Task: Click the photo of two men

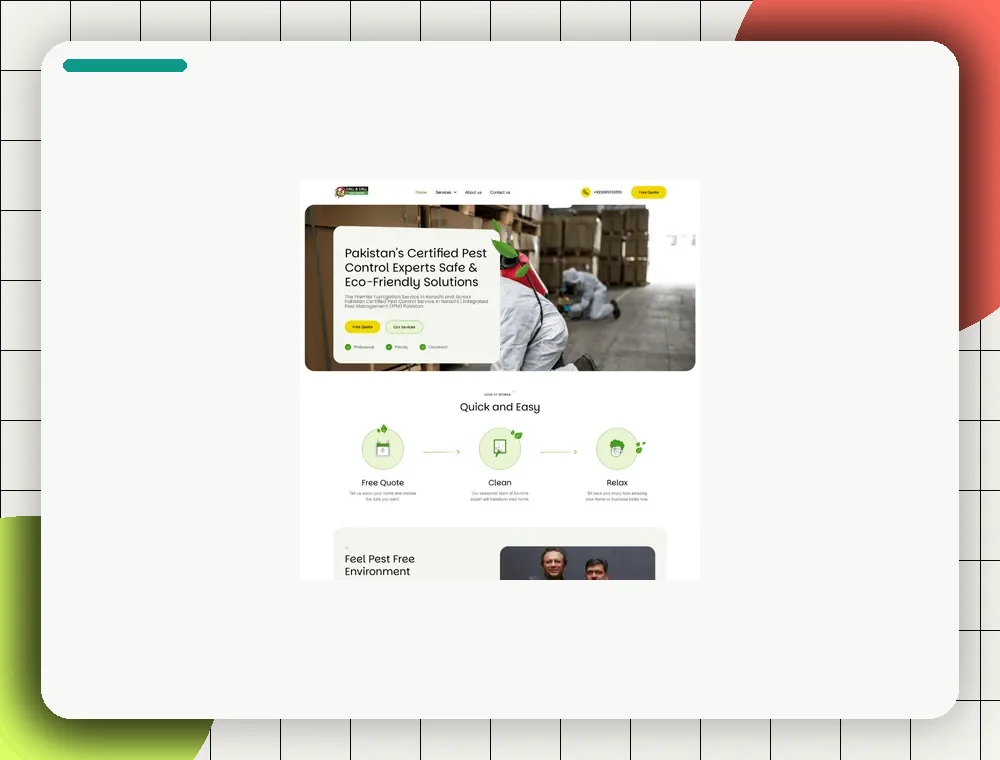Action: click(577, 563)
